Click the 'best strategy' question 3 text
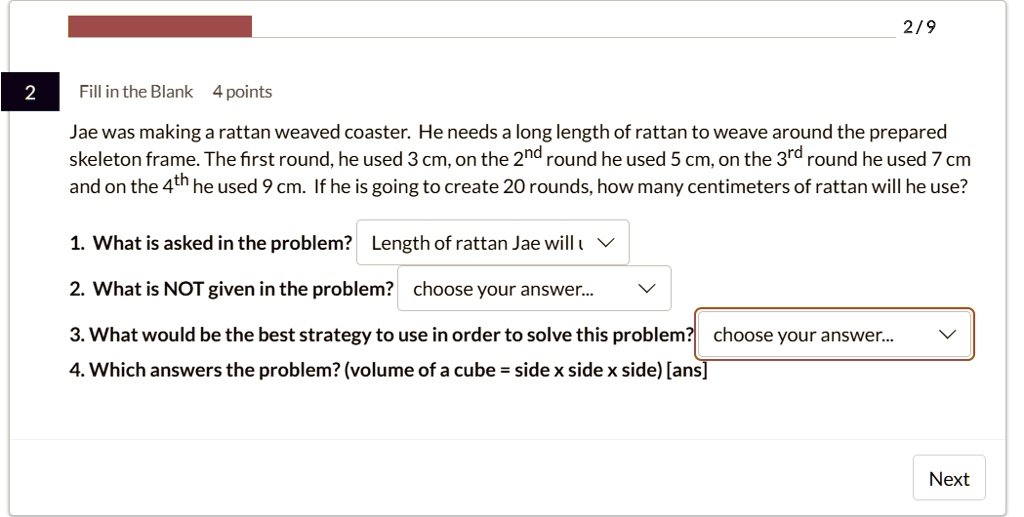This screenshot has height=517, width=1024. tap(381, 334)
